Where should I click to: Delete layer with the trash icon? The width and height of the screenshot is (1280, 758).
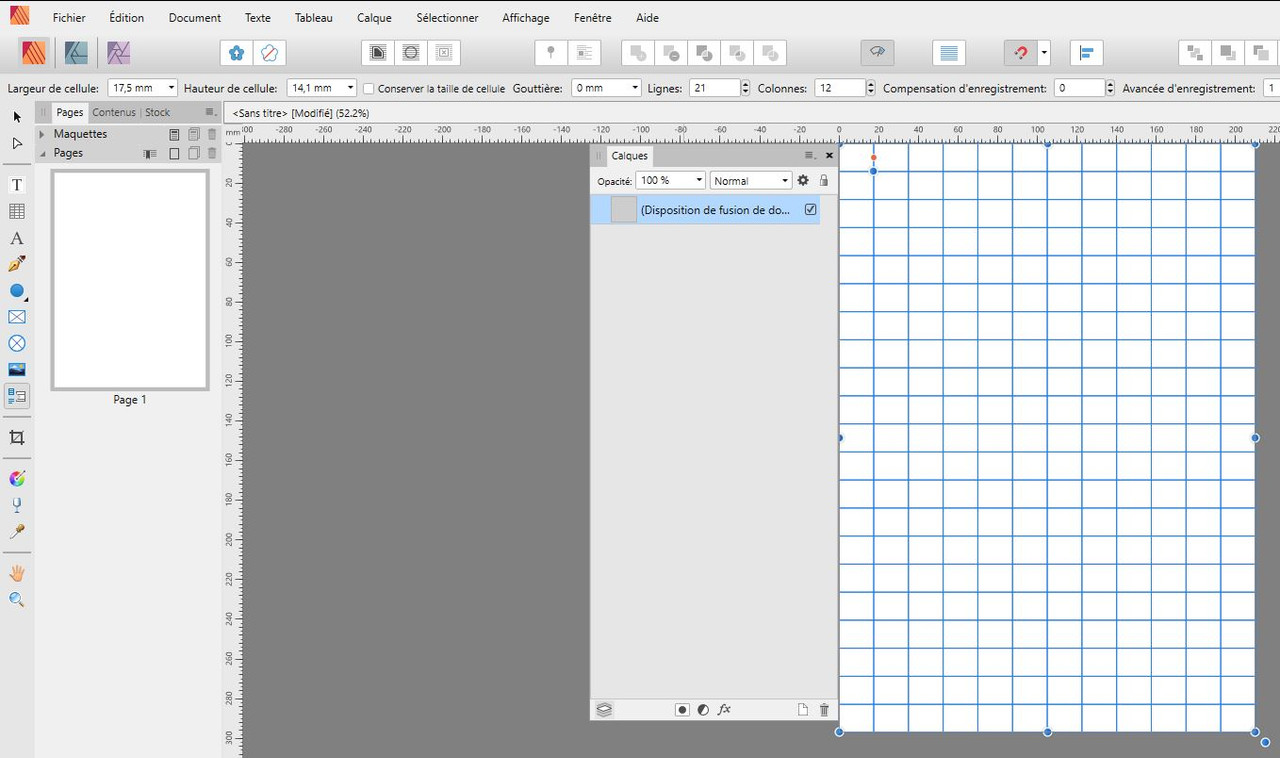pyautogui.click(x=823, y=709)
